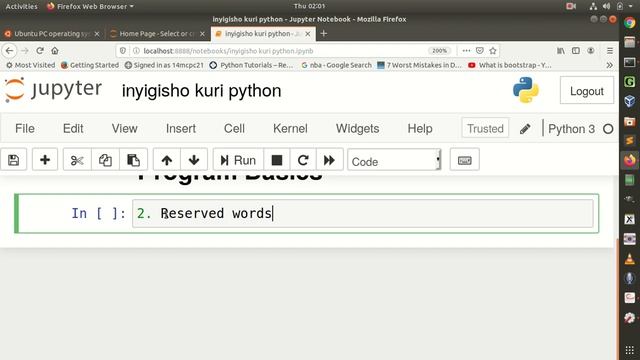This screenshot has width=640, height=360.
Task: Go back with browser back arrow
Action: [x=9, y=51]
